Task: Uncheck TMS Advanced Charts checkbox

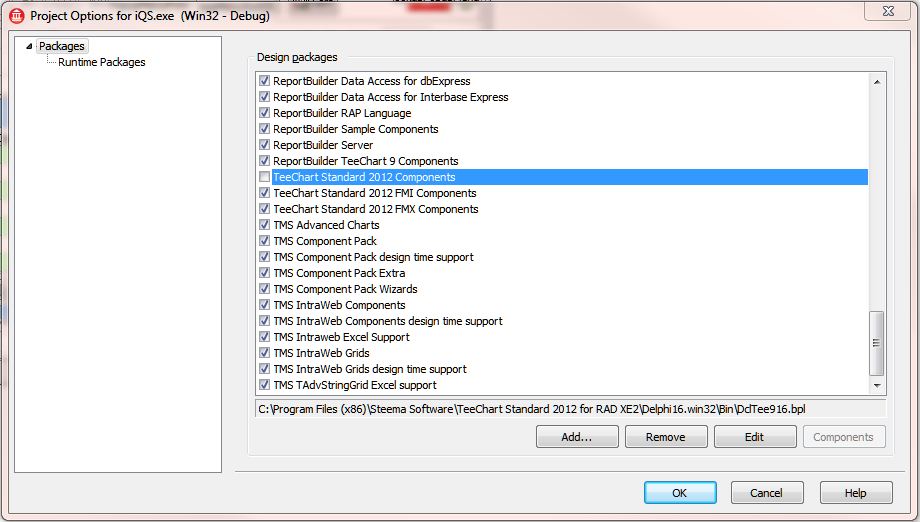Action: tap(265, 225)
